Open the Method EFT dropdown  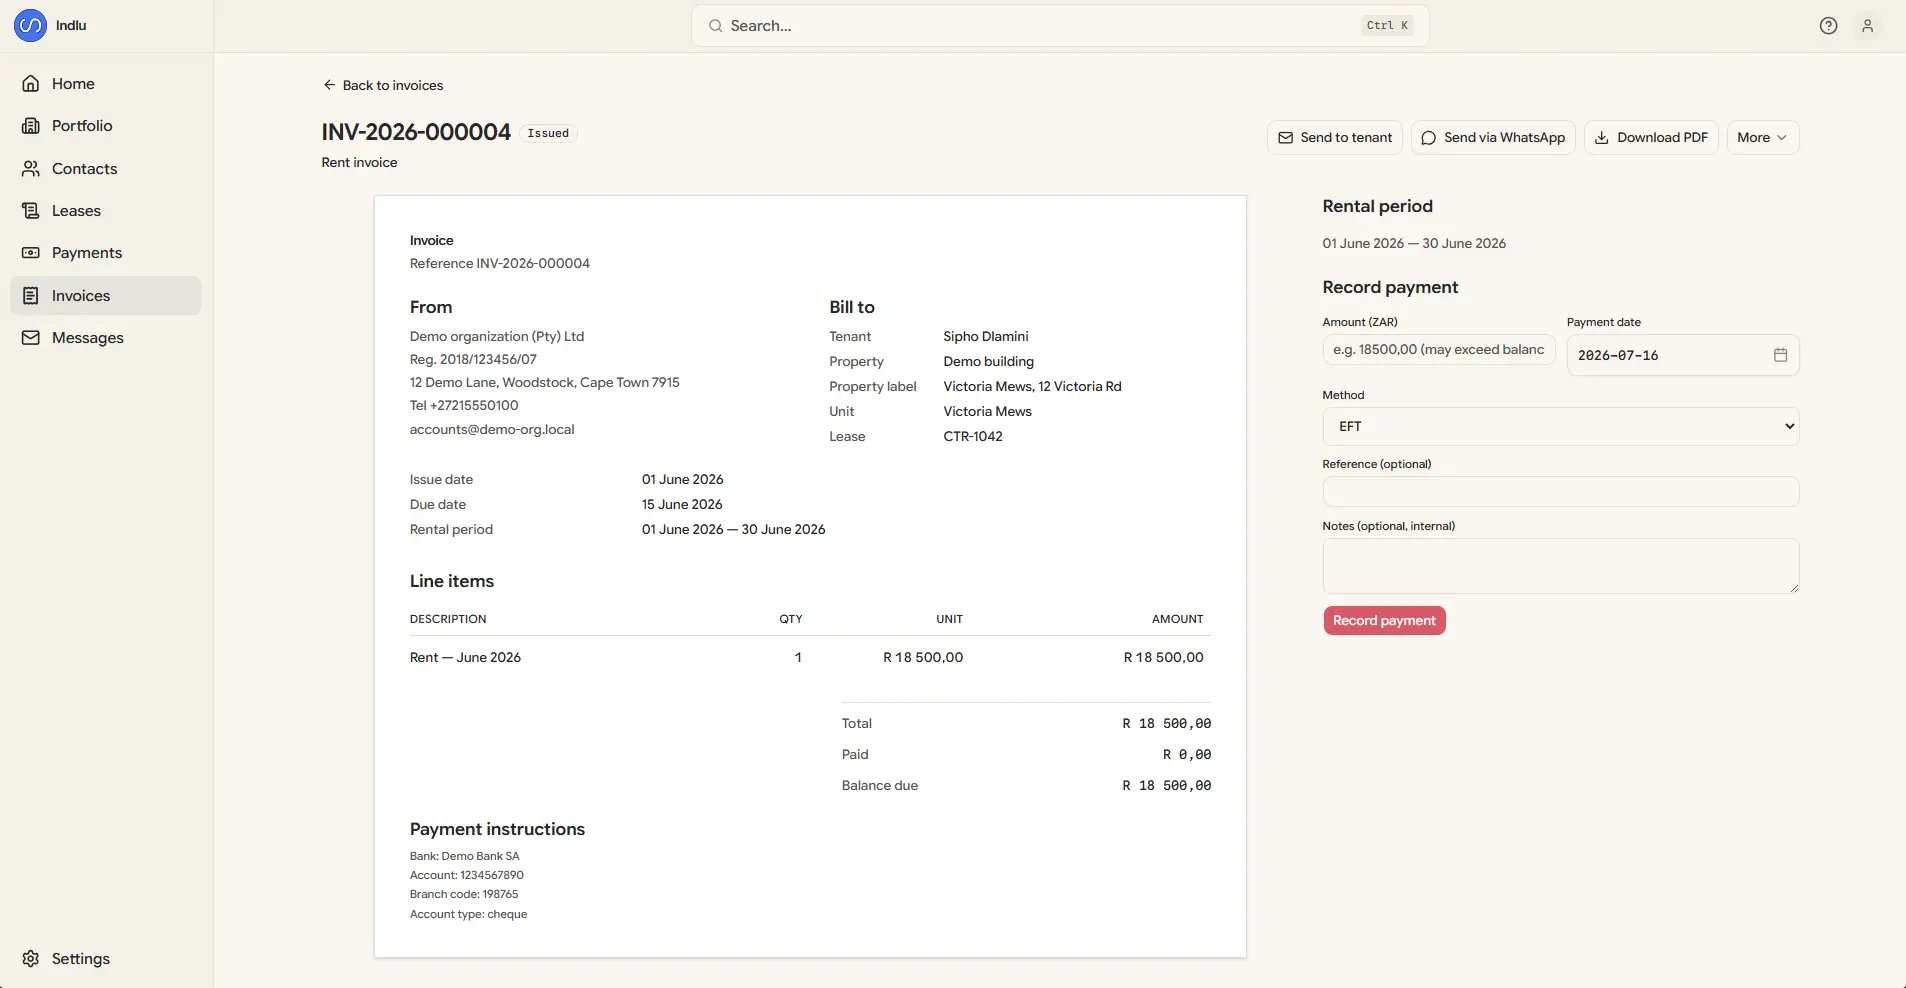click(1560, 426)
